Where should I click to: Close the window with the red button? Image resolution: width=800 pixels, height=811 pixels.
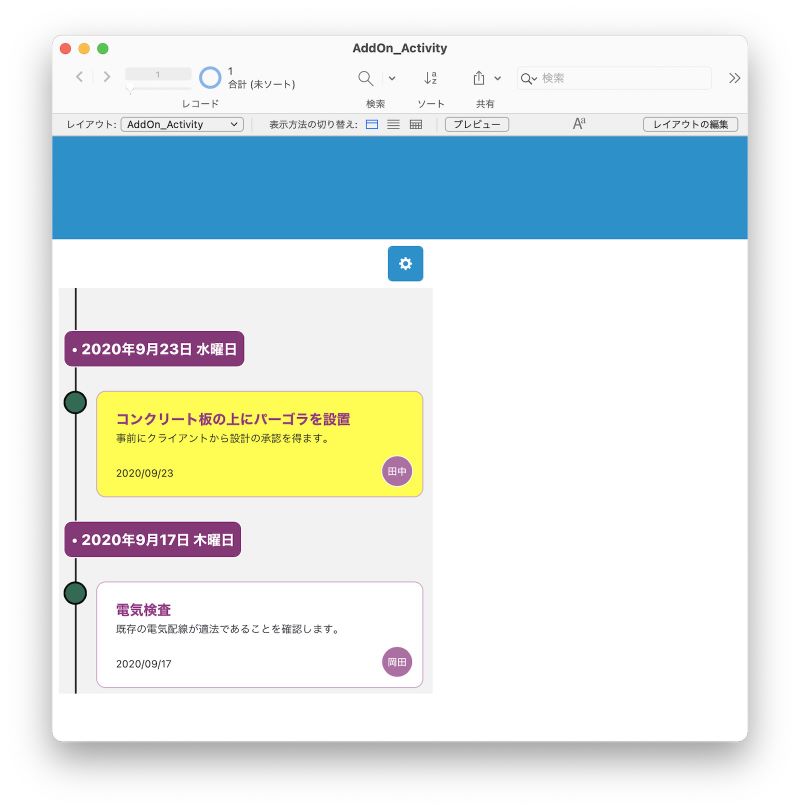(66, 48)
